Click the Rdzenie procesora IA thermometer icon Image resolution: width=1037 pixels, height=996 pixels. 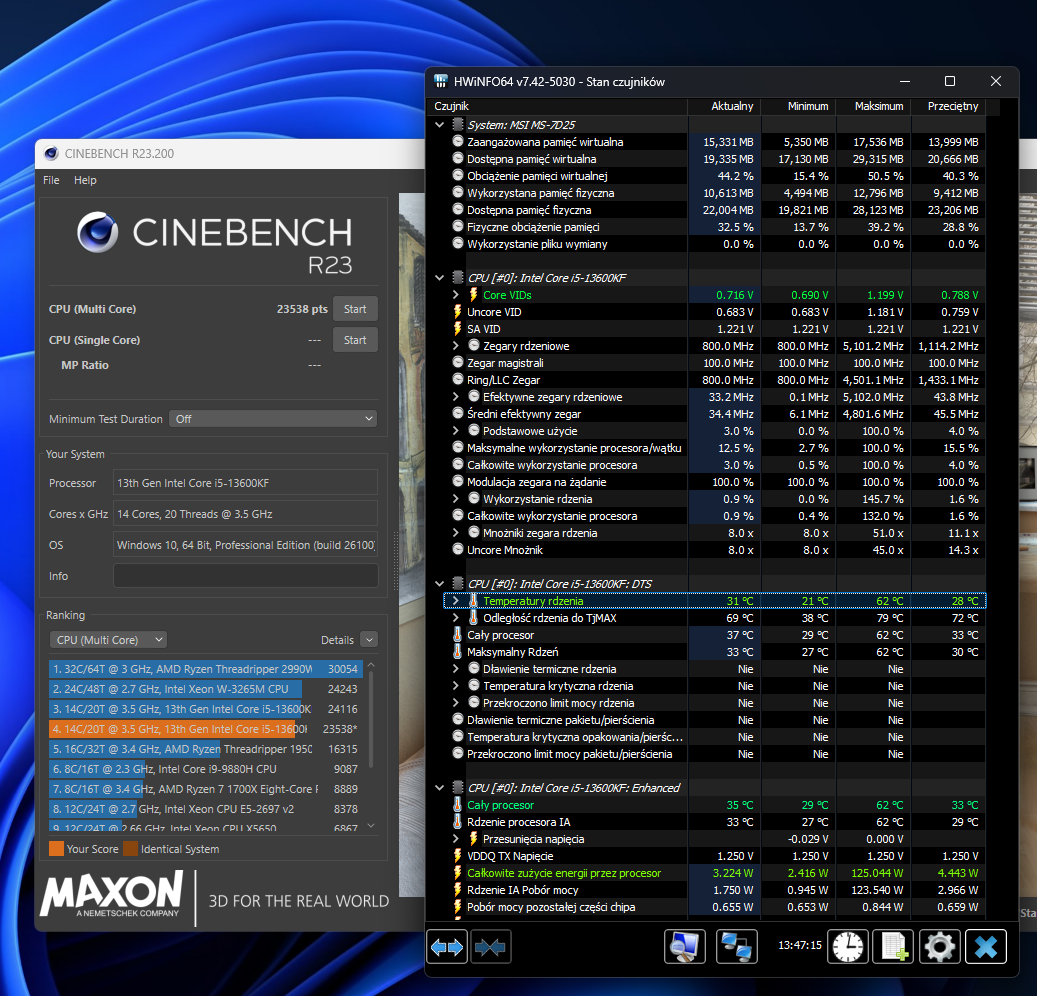click(x=458, y=822)
